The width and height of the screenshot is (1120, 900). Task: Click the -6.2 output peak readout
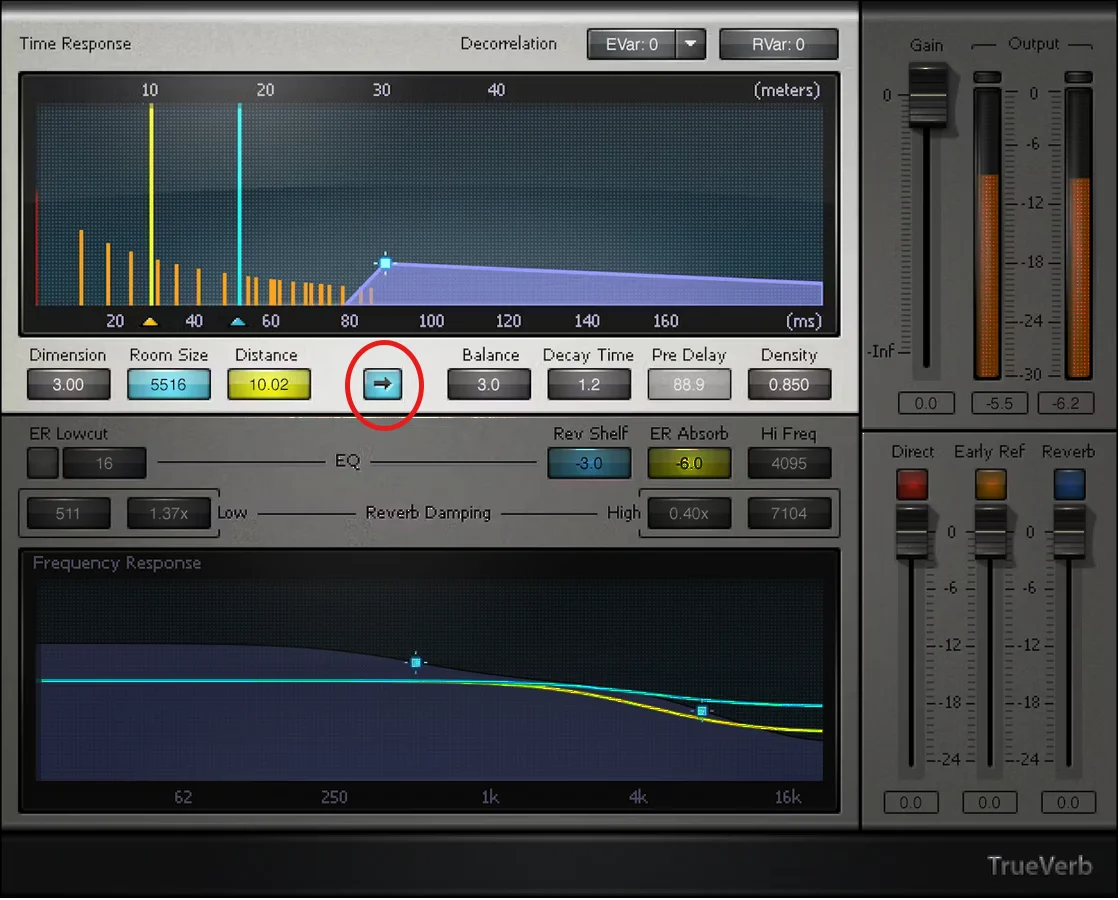1066,404
